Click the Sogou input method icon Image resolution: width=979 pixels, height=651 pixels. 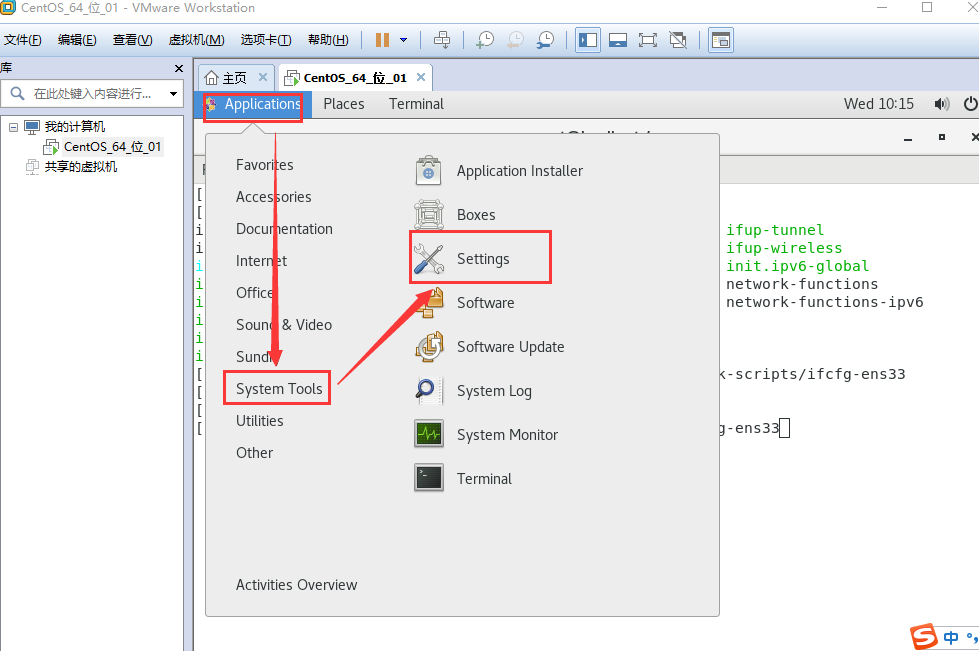[924, 637]
